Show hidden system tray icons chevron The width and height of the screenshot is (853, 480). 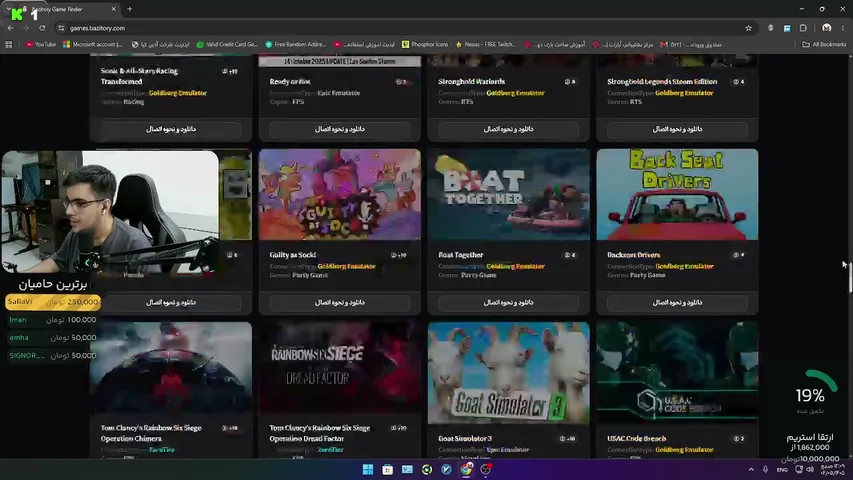[x=751, y=470]
